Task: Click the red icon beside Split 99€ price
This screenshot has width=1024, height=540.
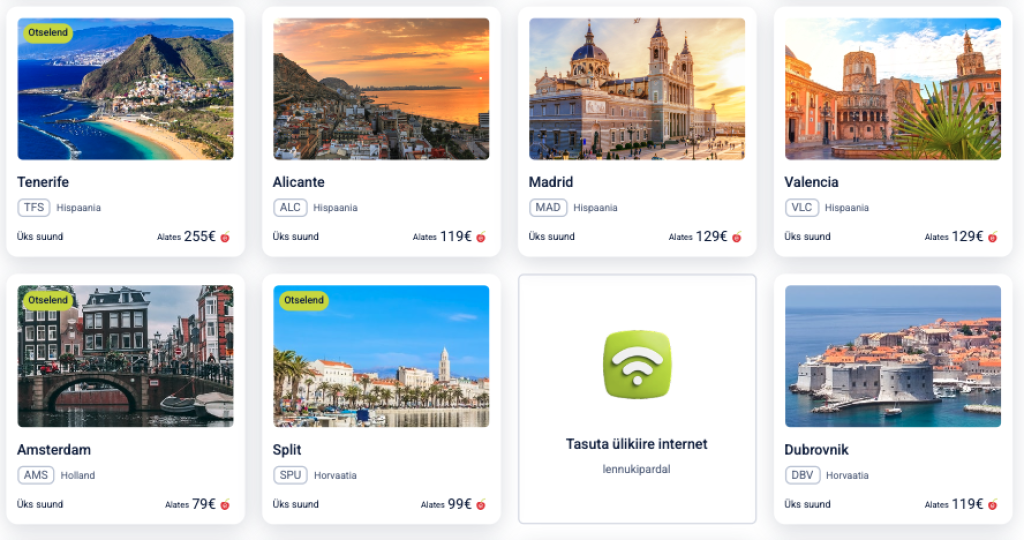Action: click(481, 505)
